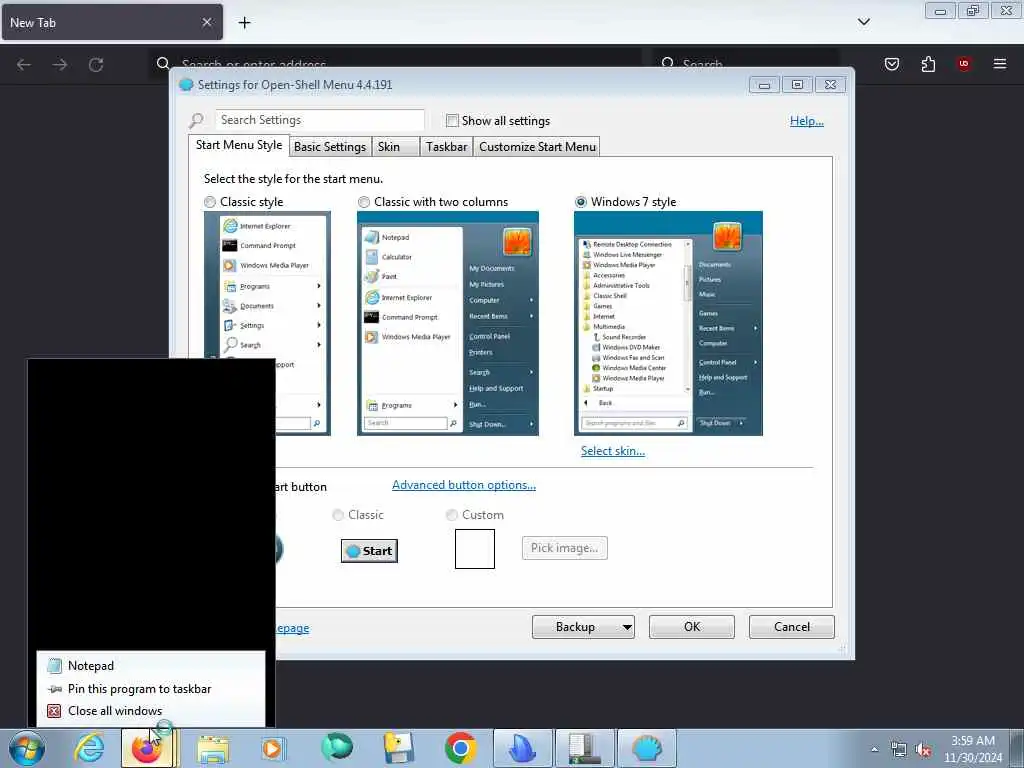The width and height of the screenshot is (1024, 768).
Task: Open the Windows Start orb
Action: (x=26, y=748)
